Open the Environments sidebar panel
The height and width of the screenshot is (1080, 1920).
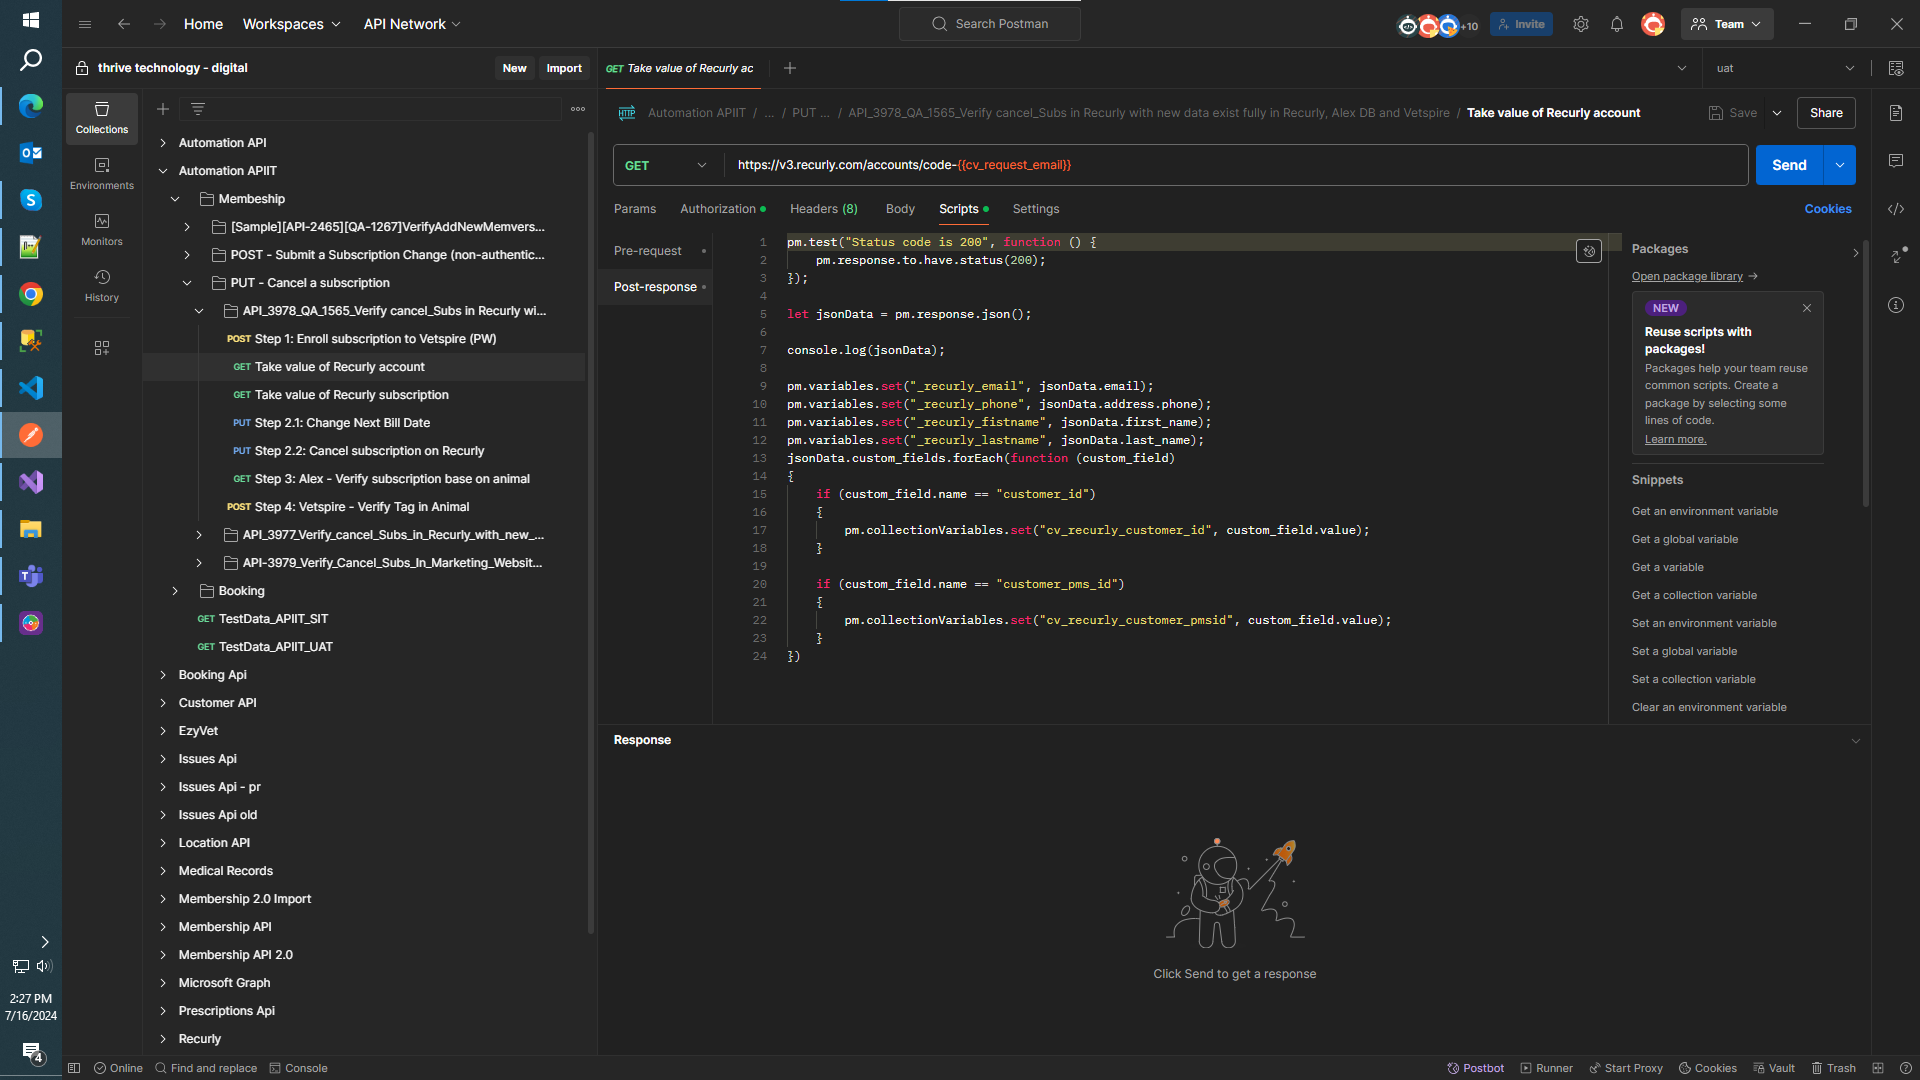click(101, 173)
